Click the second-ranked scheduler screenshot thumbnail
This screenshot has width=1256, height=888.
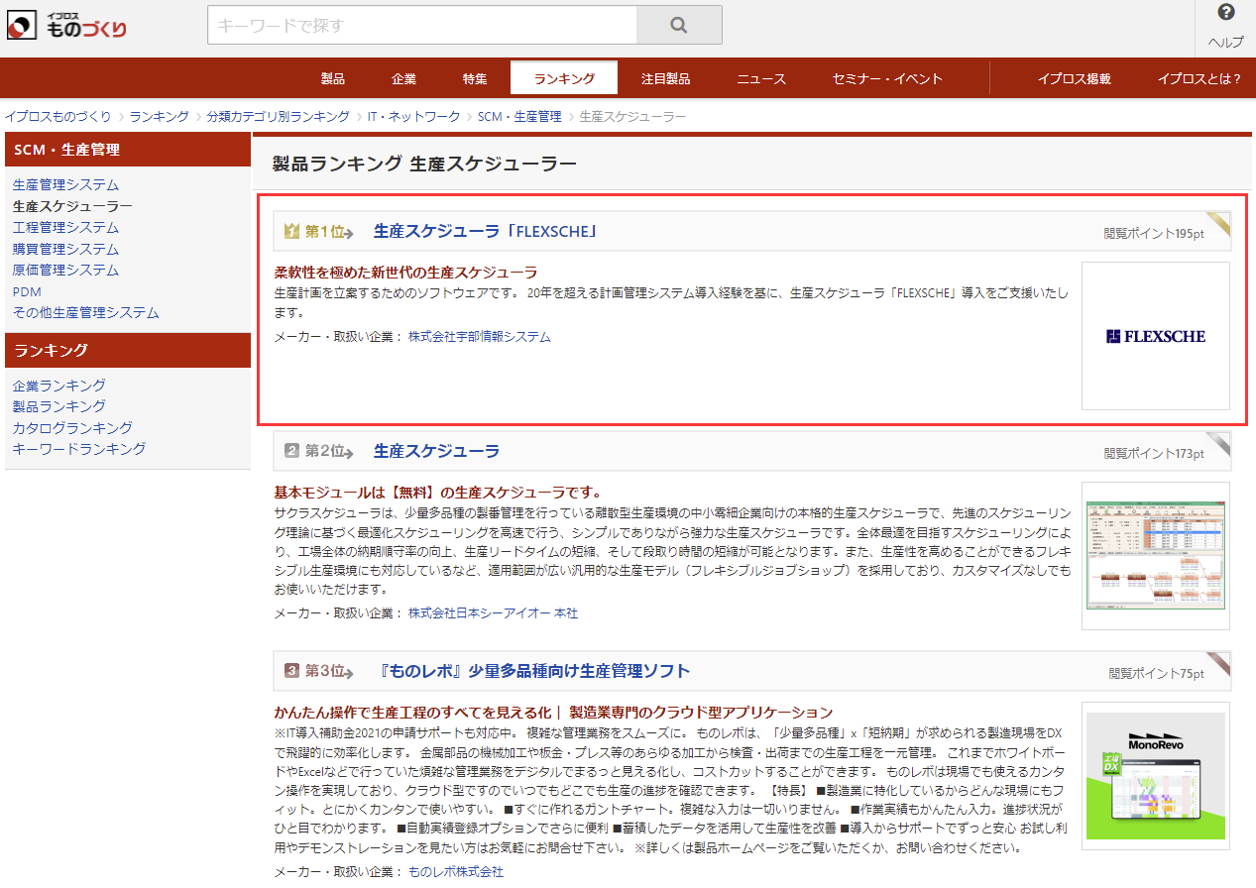[1156, 556]
